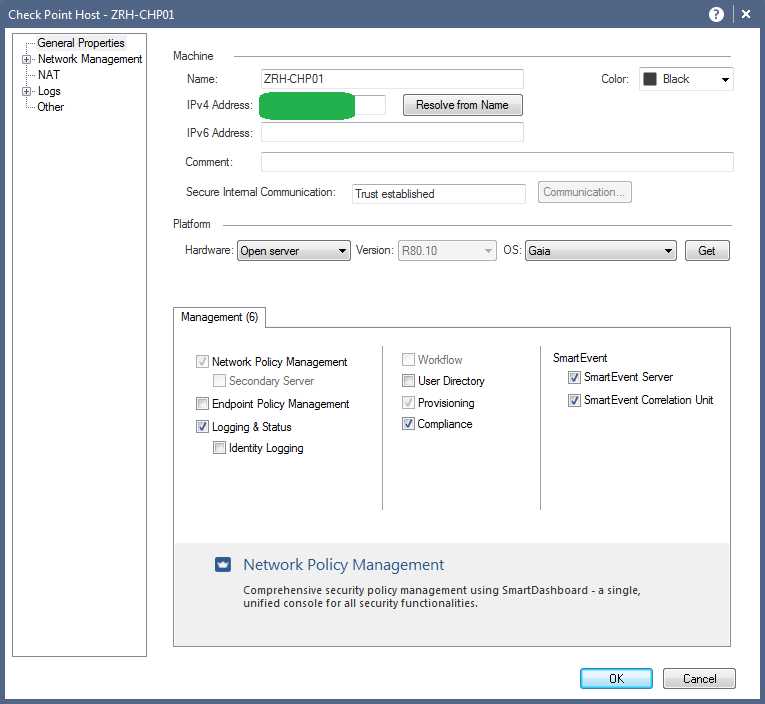Toggle the Workflow checkbox

point(408,360)
